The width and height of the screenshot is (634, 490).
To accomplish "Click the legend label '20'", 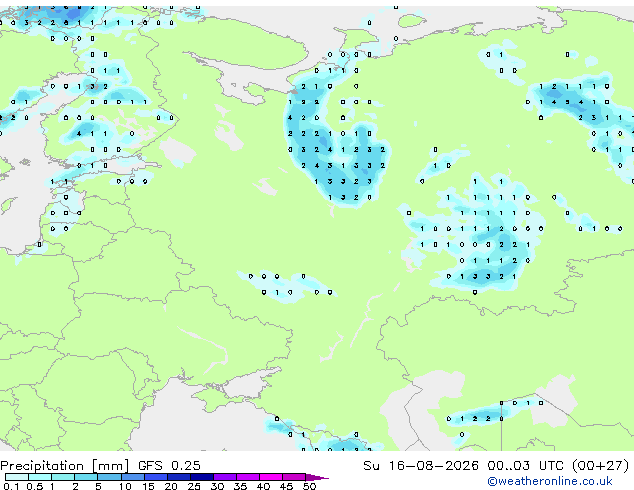I will click(x=171, y=486).
